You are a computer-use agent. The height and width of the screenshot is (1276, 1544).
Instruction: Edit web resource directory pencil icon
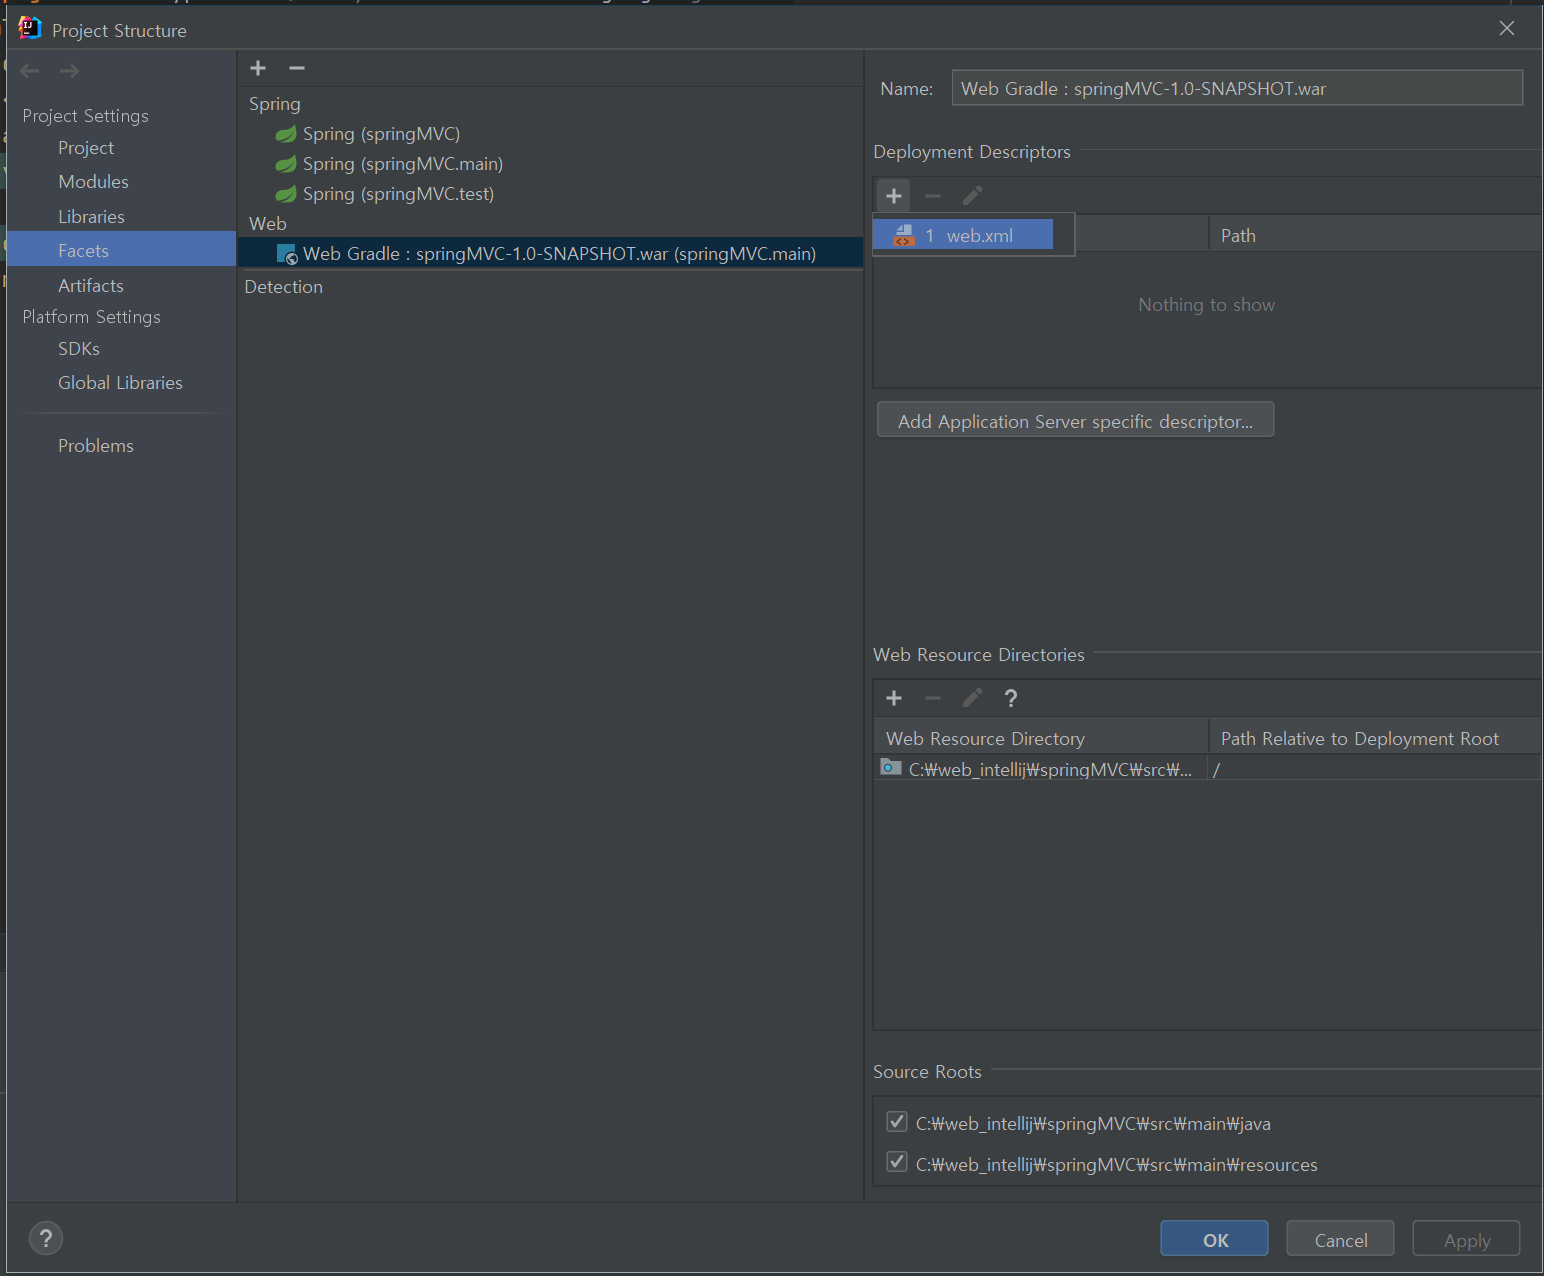pos(972,698)
